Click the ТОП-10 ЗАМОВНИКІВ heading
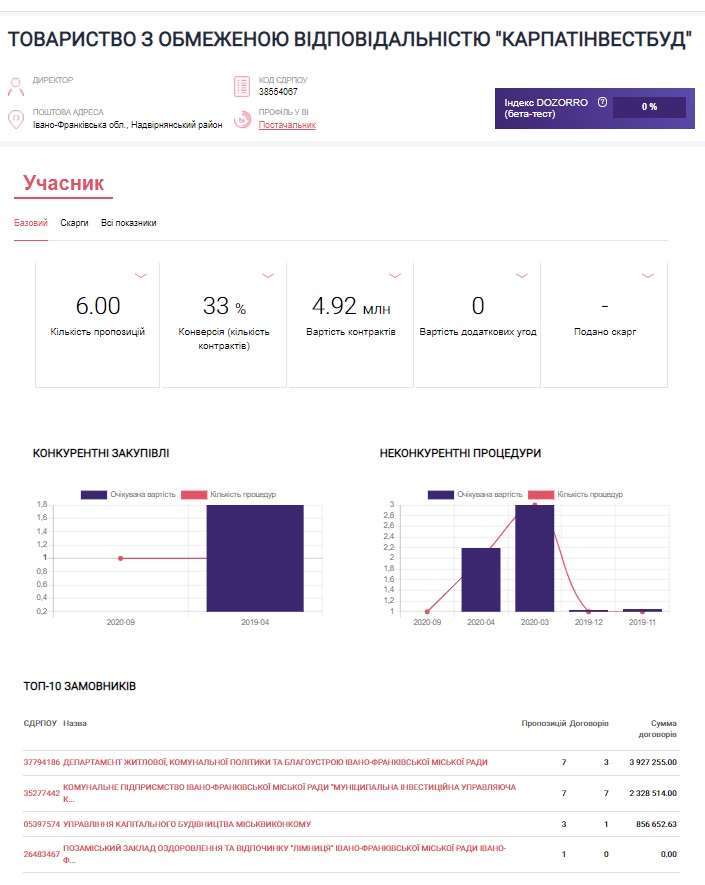The width and height of the screenshot is (705, 885). [80, 686]
